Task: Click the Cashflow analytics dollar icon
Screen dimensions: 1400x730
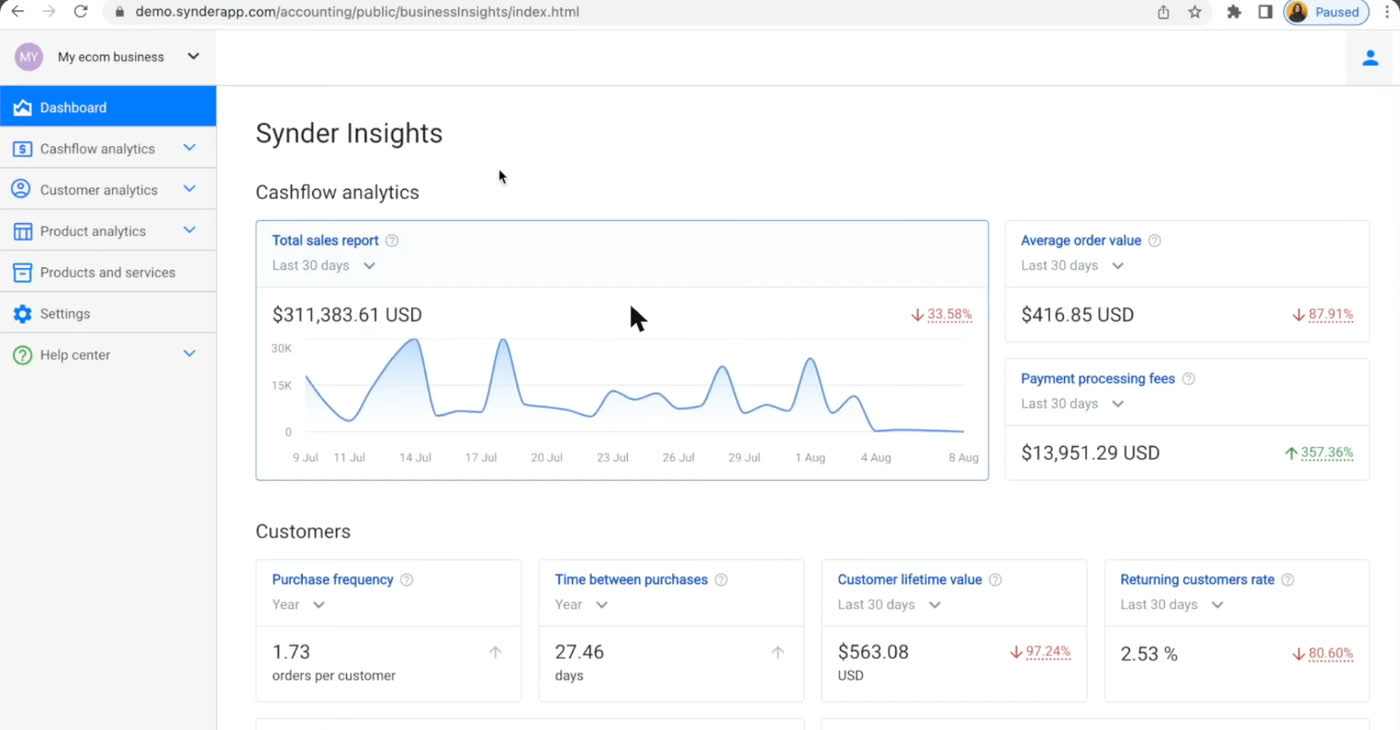Action: point(22,149)
